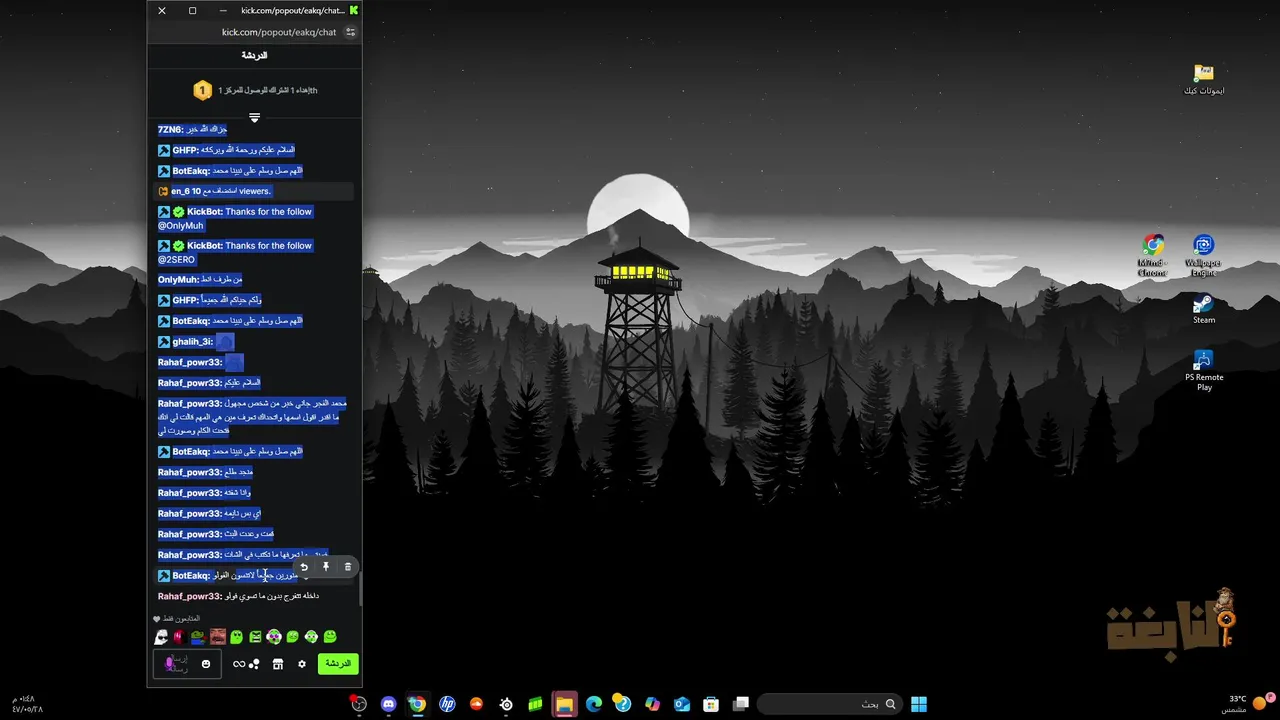The height and width of the screenshot is (720, 1280).
Task: Insert the green blob looking-up emote
Action: click(x=236, y=637)
